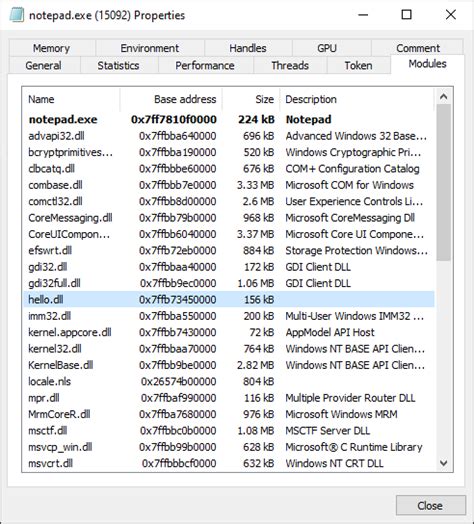Select kernel.appcore.dll module
Image resolution: width=474 pixels, height=524 pixels.
tap(229, 332)
